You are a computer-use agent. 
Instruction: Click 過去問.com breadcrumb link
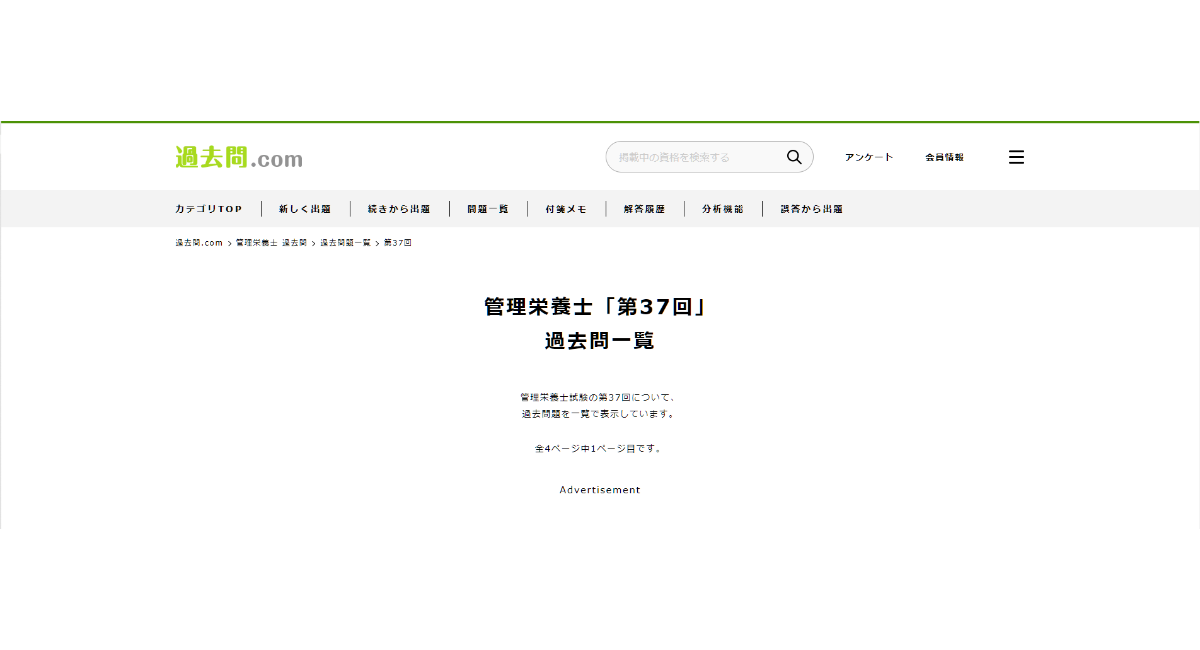pyautogui.click(x=199, y=243)
